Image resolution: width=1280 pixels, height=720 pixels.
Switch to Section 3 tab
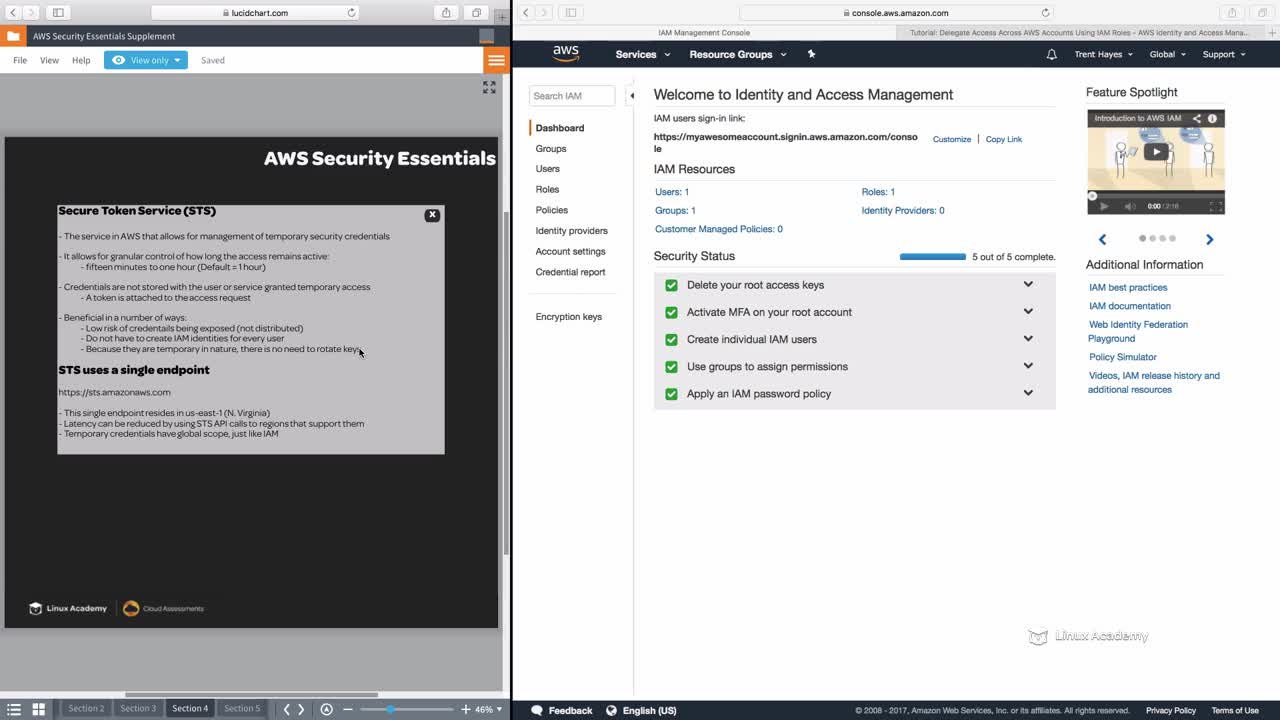138,708
